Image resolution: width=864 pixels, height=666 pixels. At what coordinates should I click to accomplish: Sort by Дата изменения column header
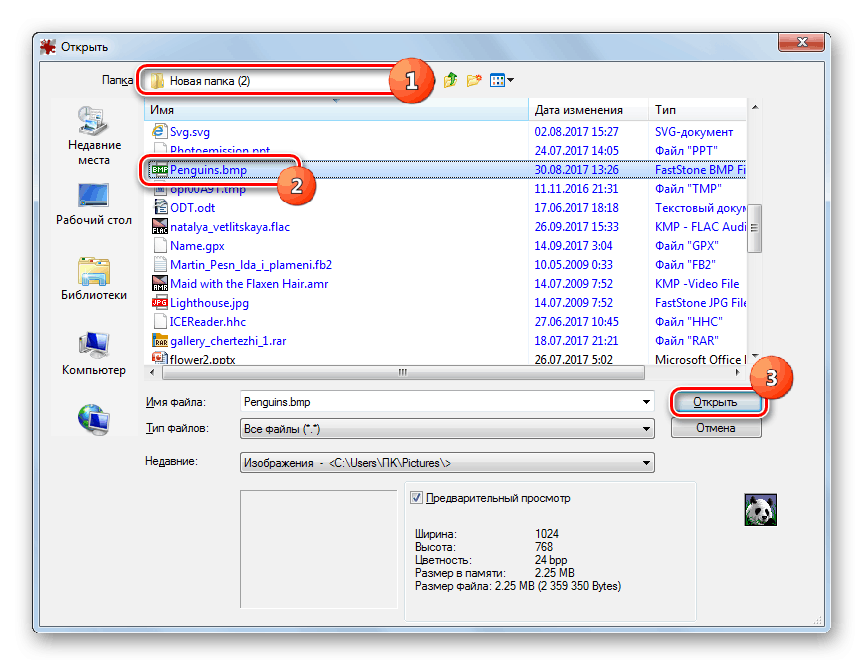point(588,110)
